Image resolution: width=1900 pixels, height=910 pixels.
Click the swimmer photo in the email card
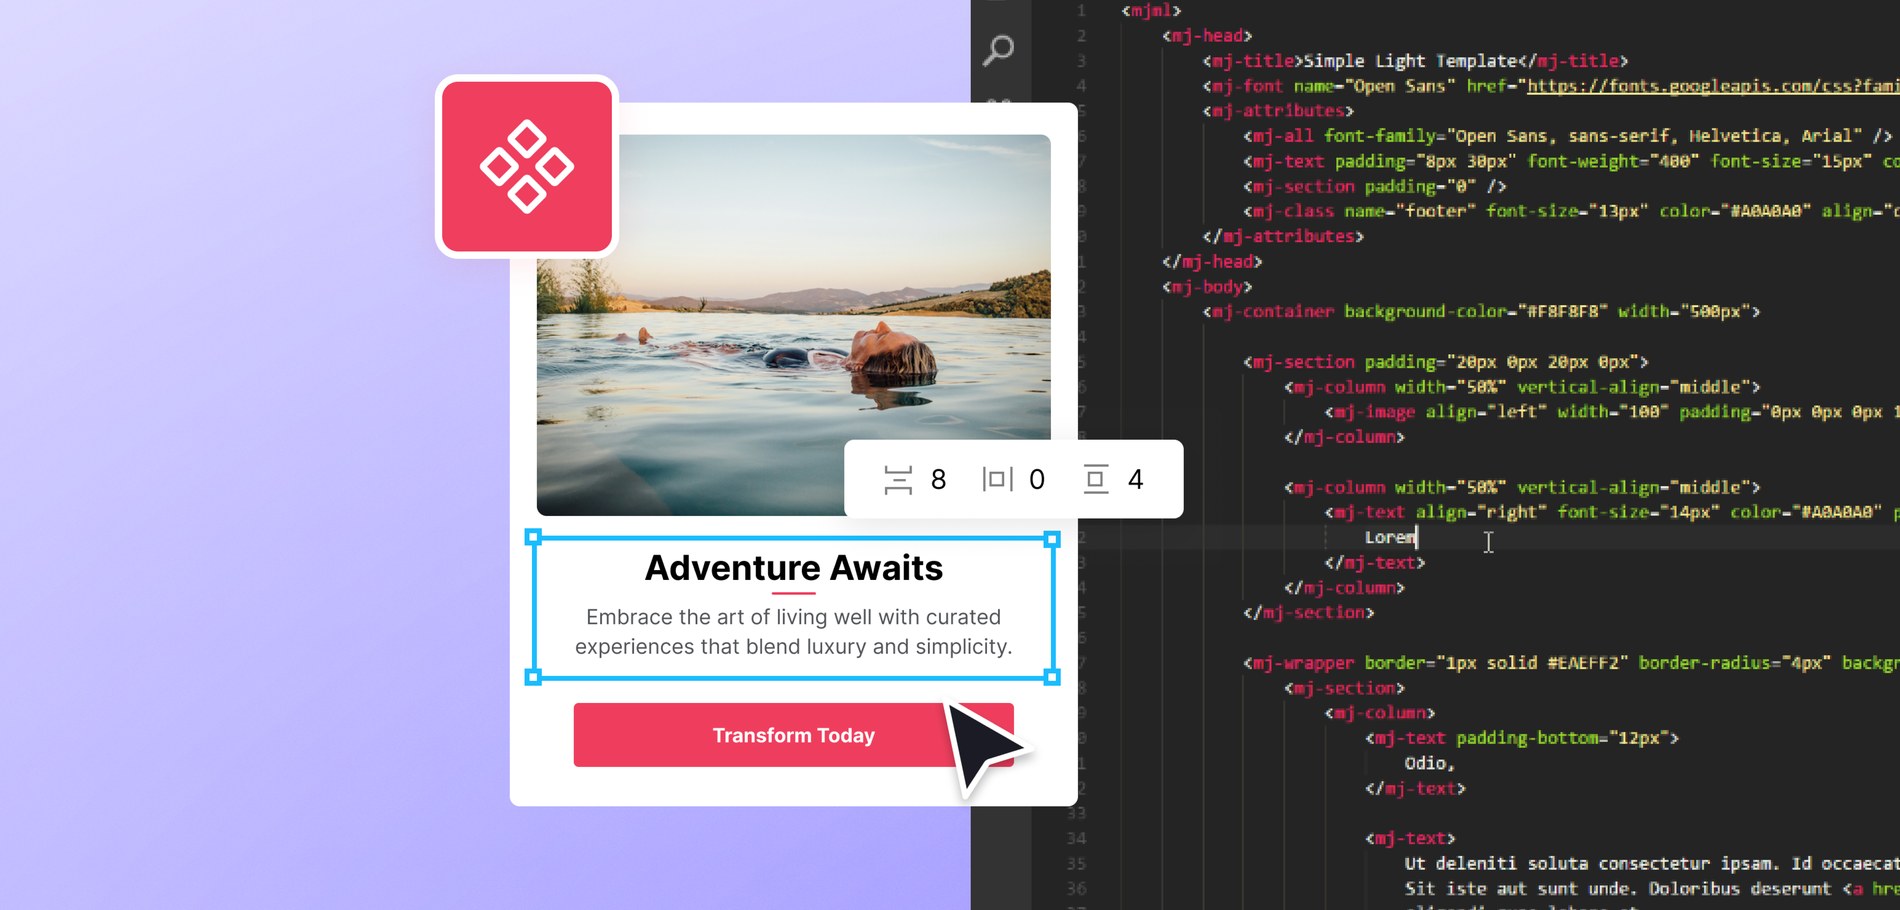point(793,325)
